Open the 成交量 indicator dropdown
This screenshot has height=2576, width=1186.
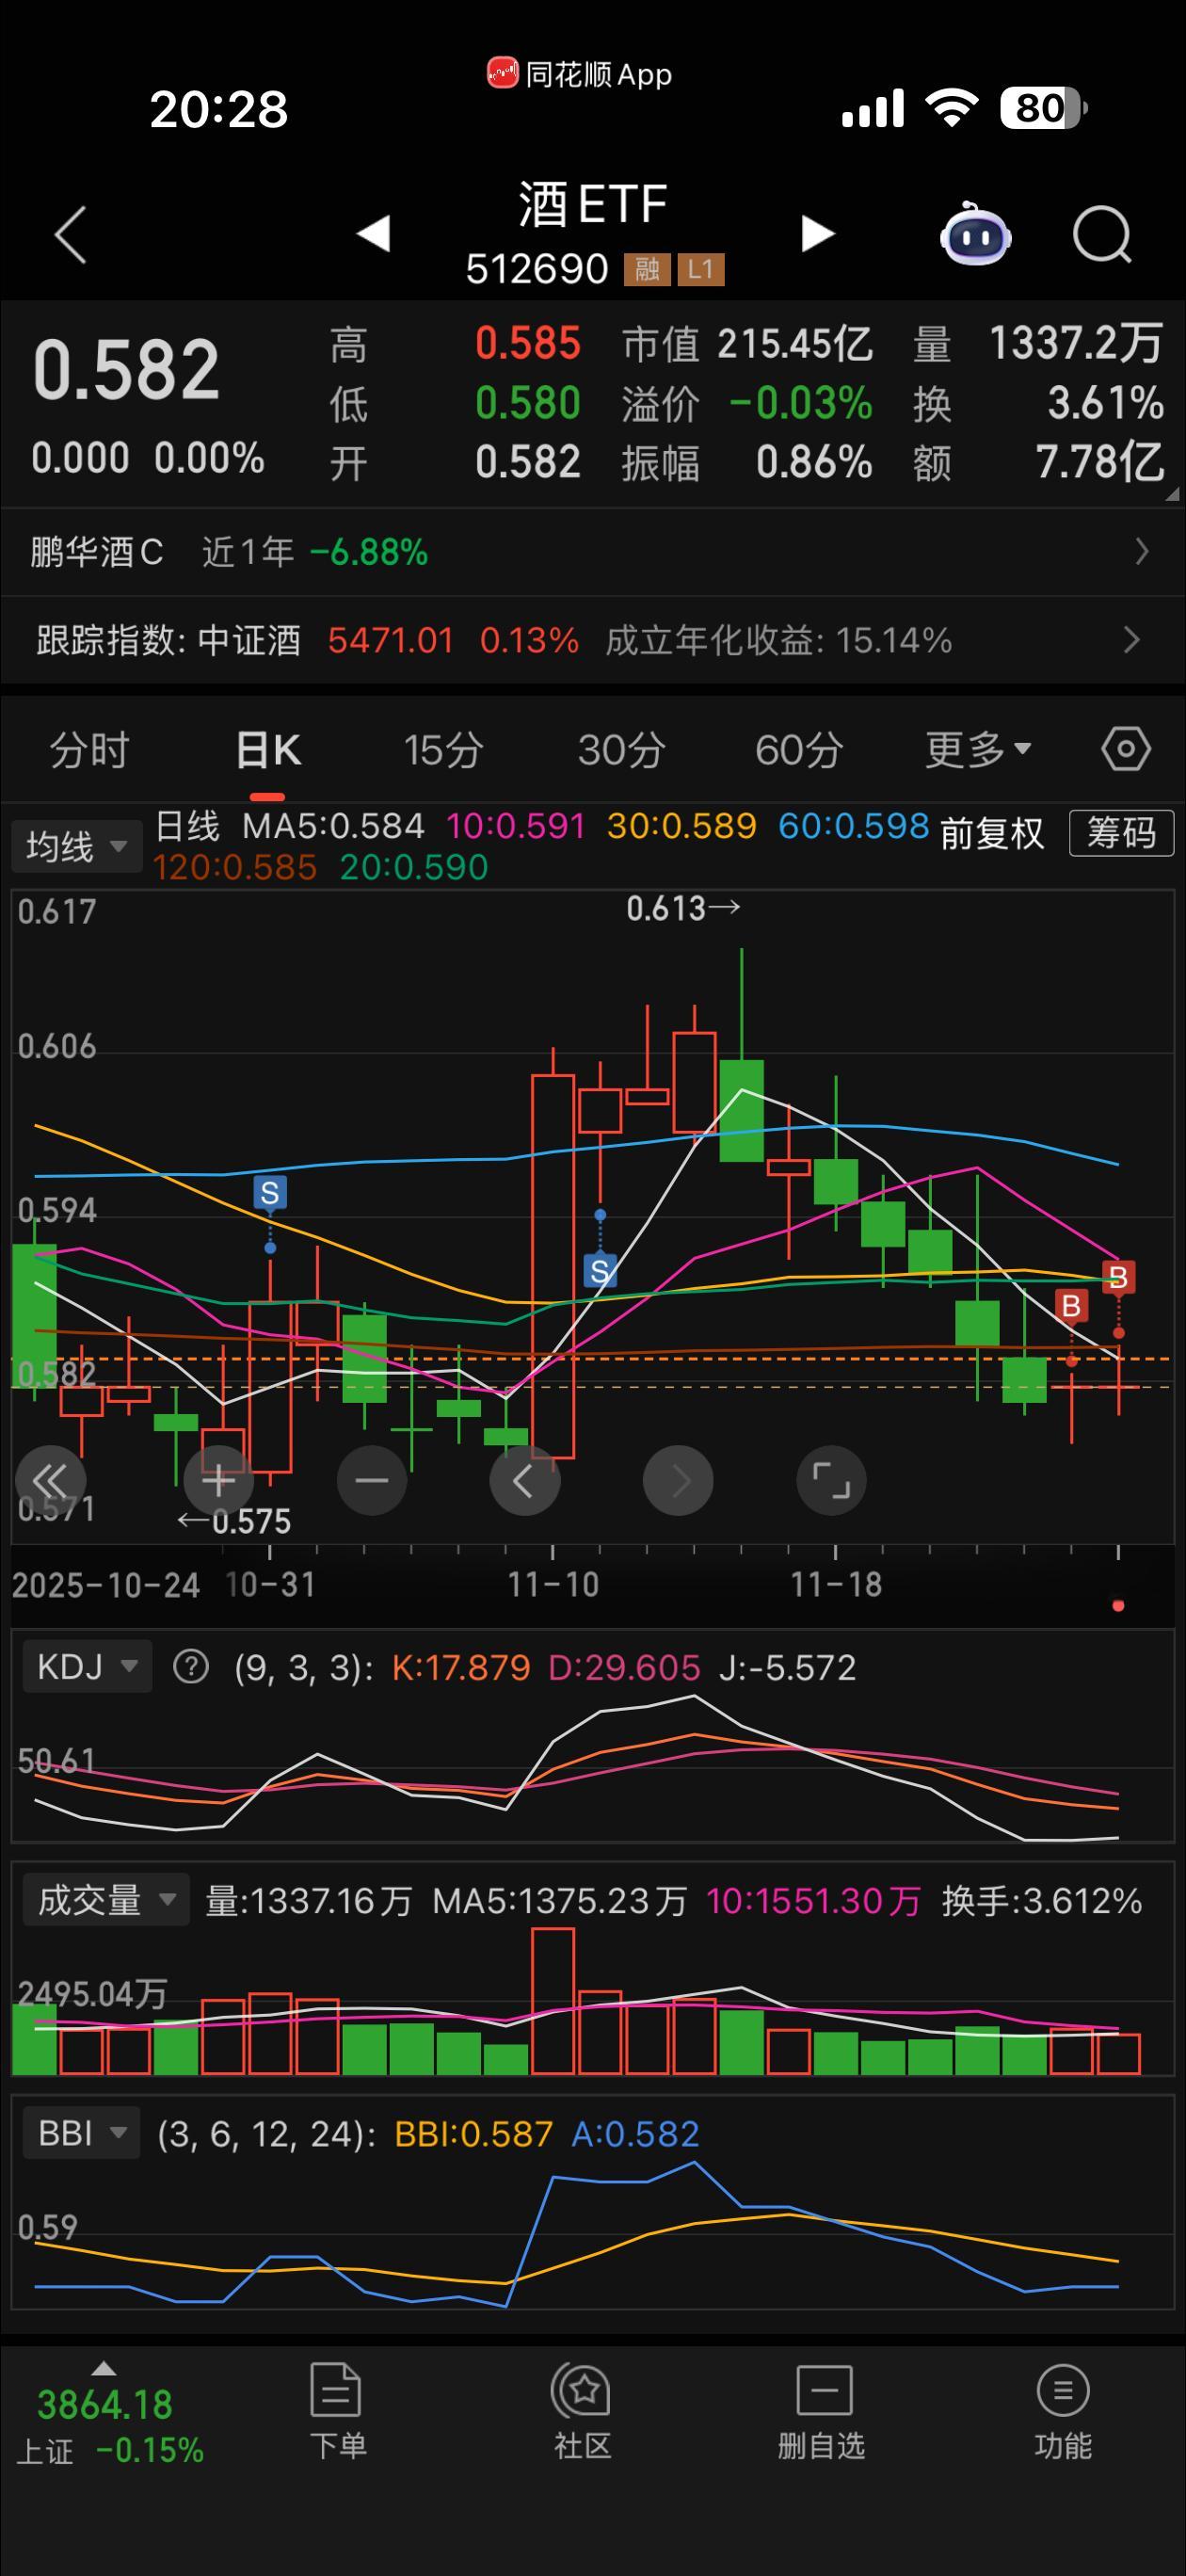106,1900
